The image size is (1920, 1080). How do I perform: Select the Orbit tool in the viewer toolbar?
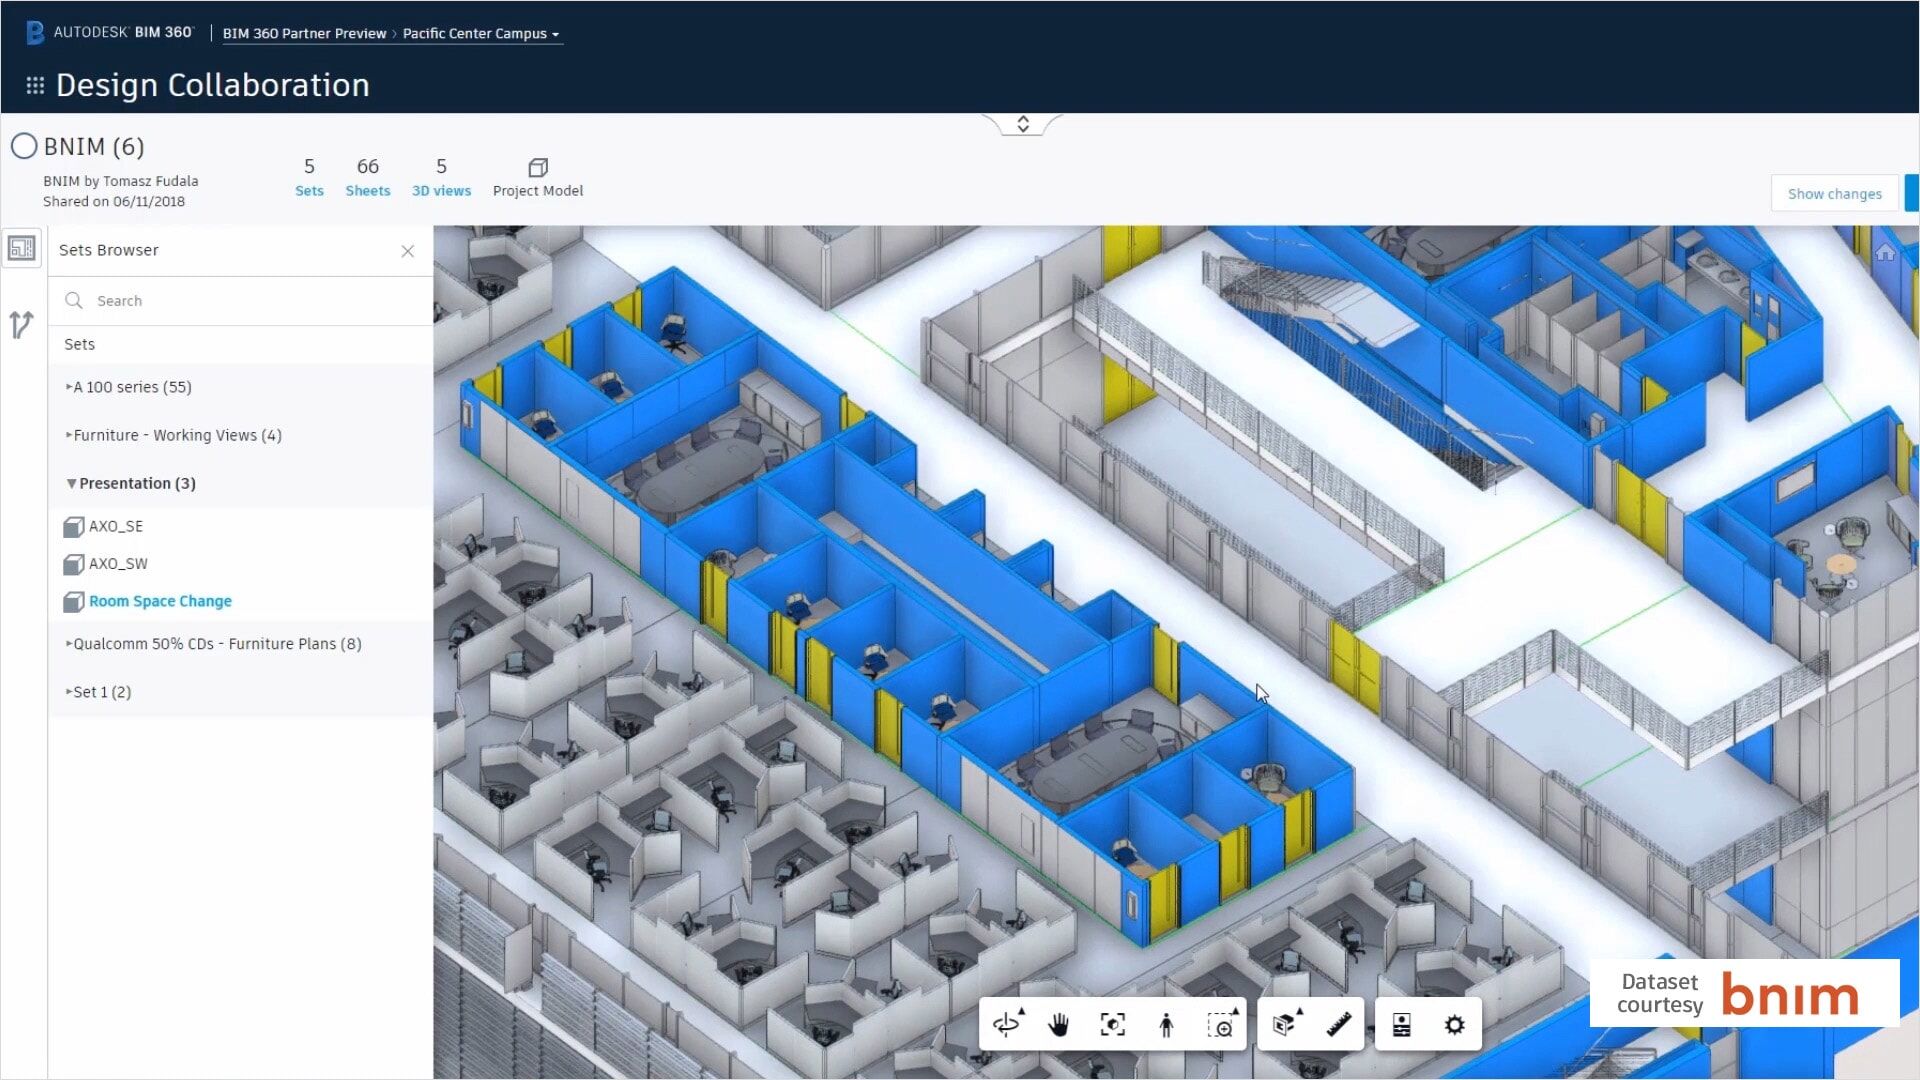coord(1008,1024)
